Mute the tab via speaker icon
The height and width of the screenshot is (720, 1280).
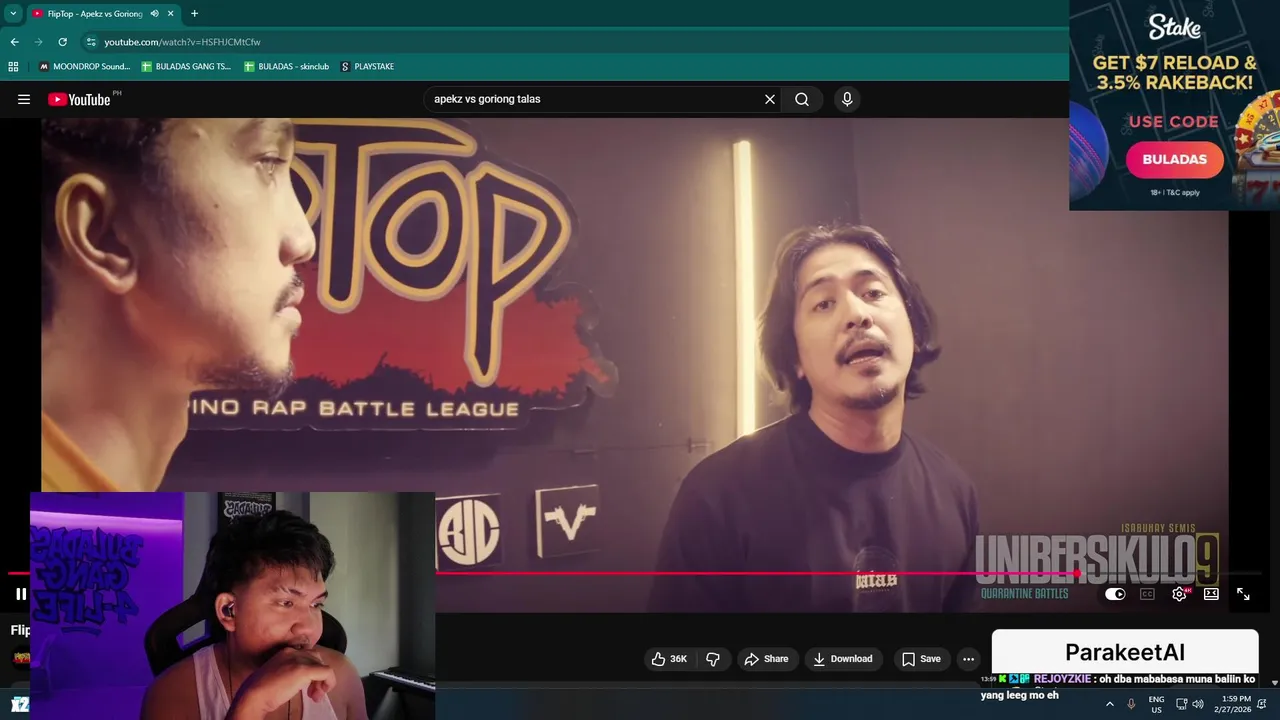(x=154, y=14)
